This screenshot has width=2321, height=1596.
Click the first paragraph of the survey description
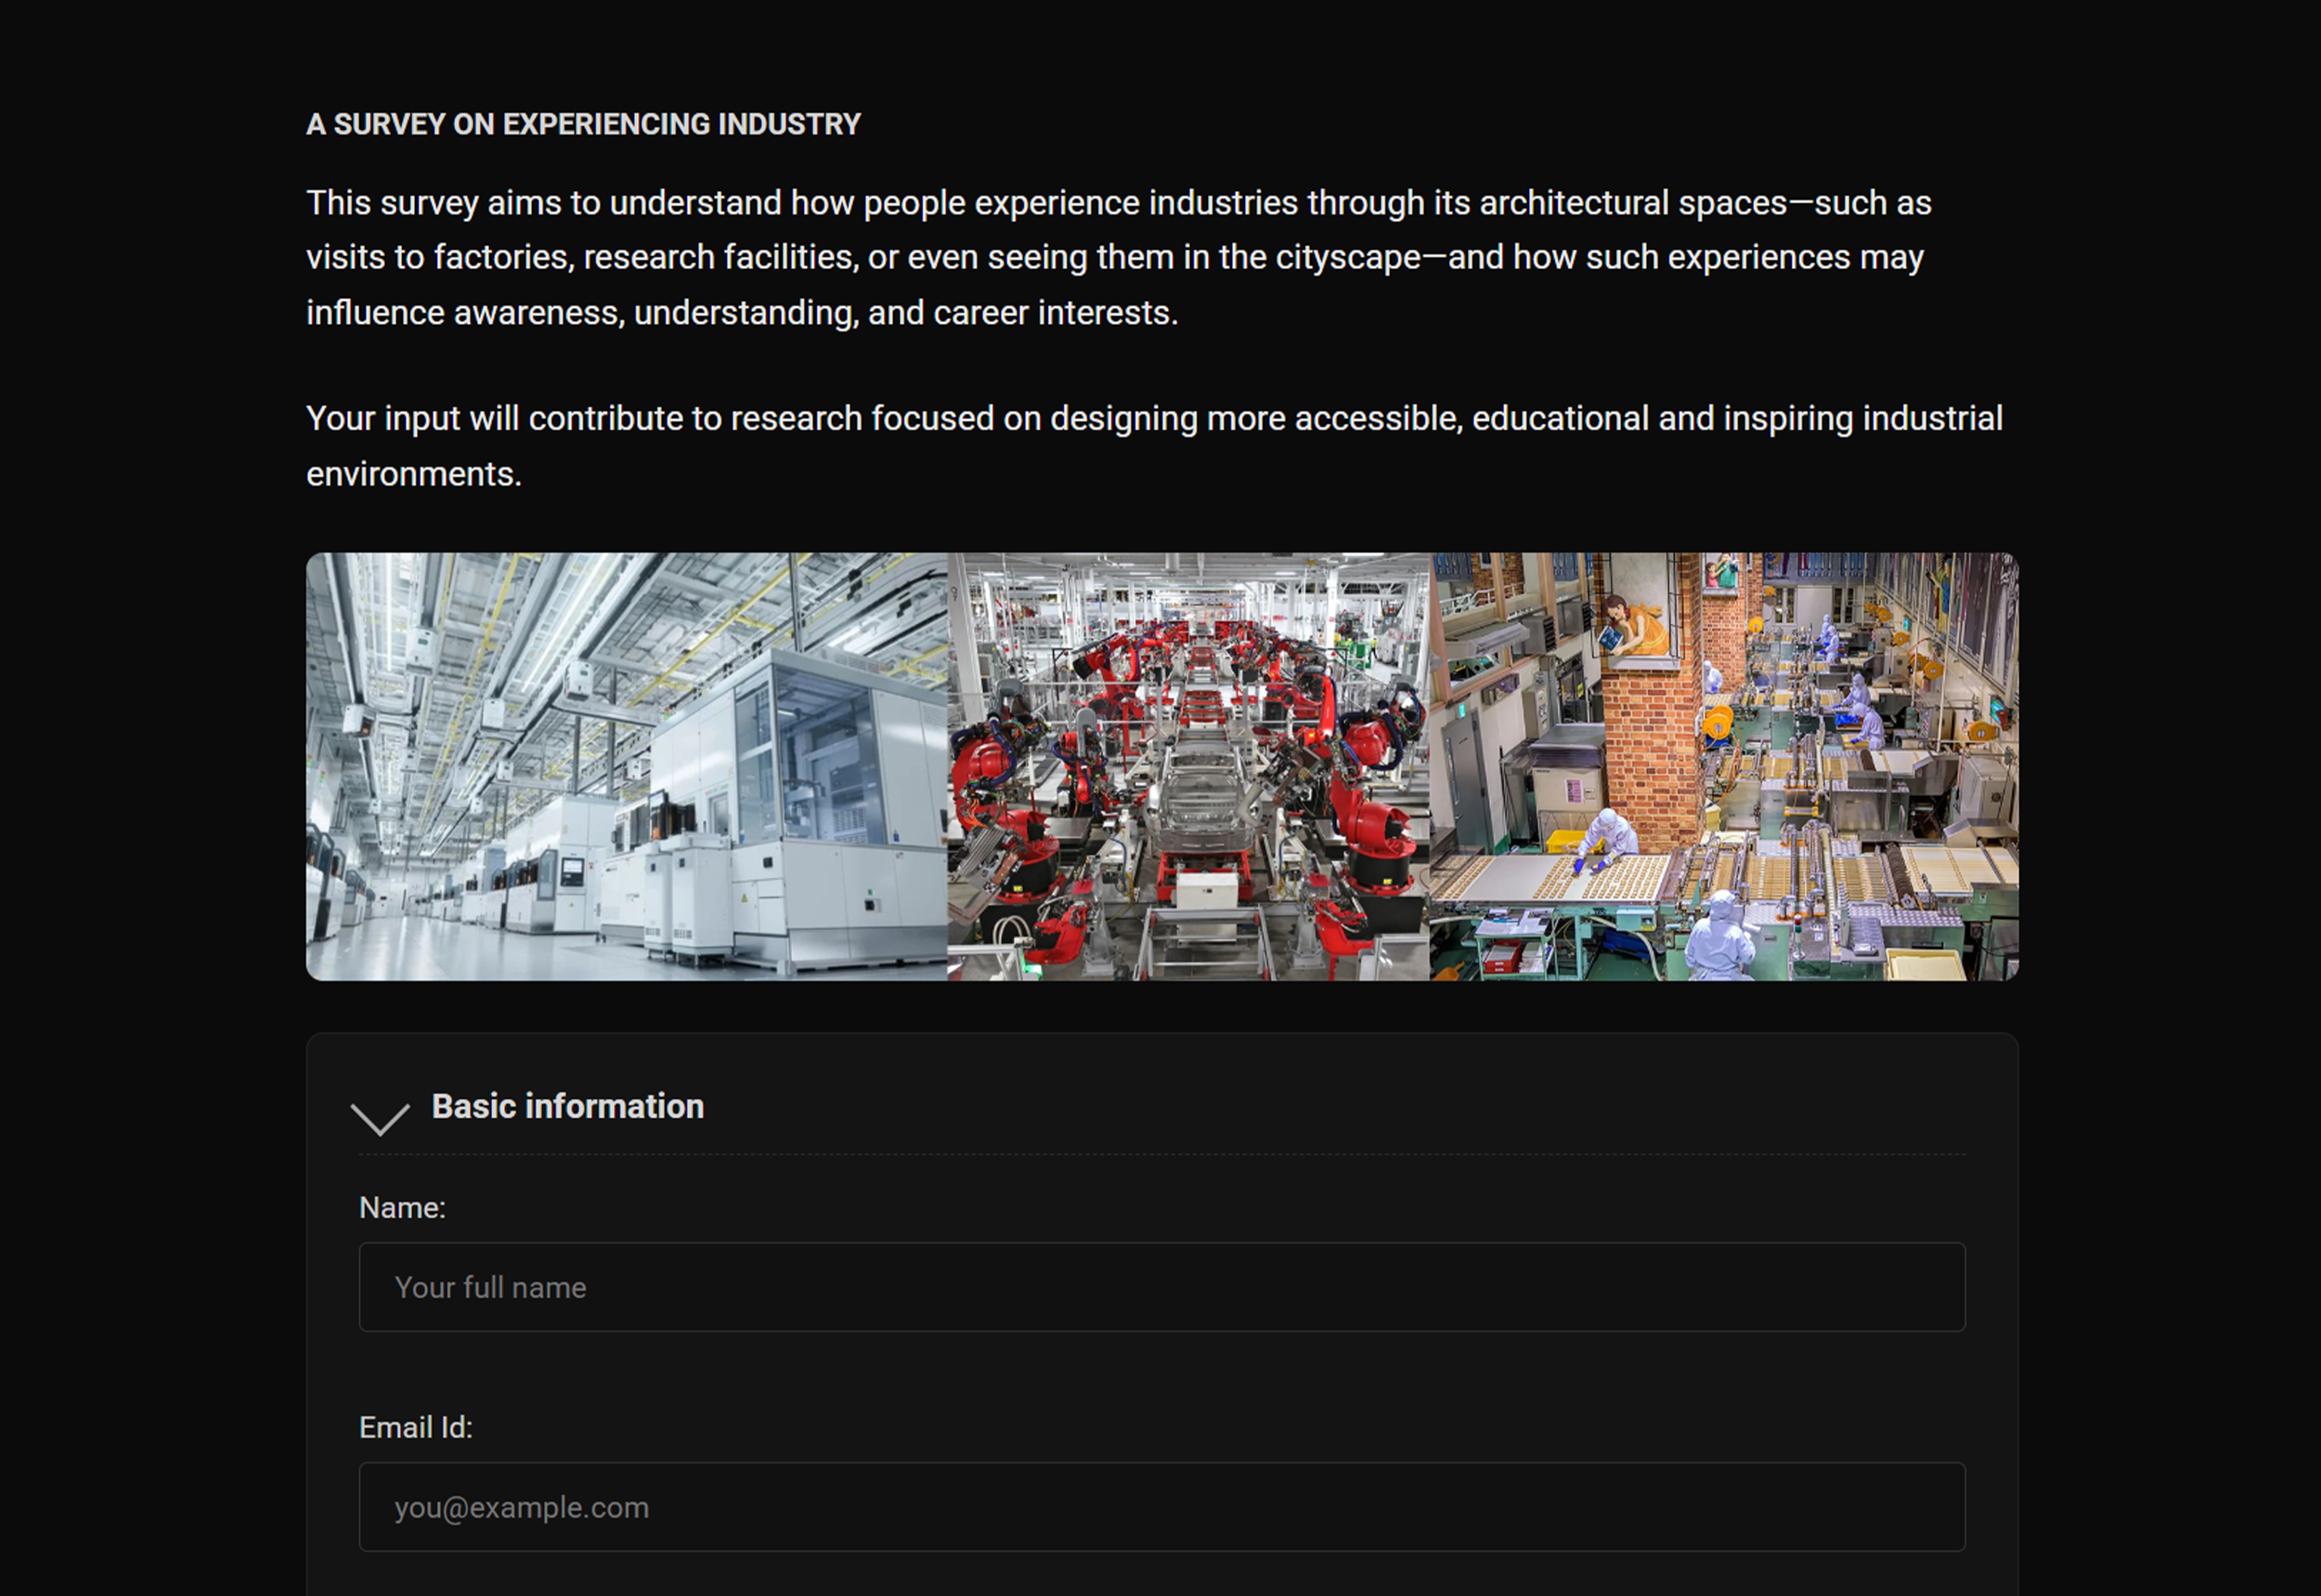coord(1150,257)
